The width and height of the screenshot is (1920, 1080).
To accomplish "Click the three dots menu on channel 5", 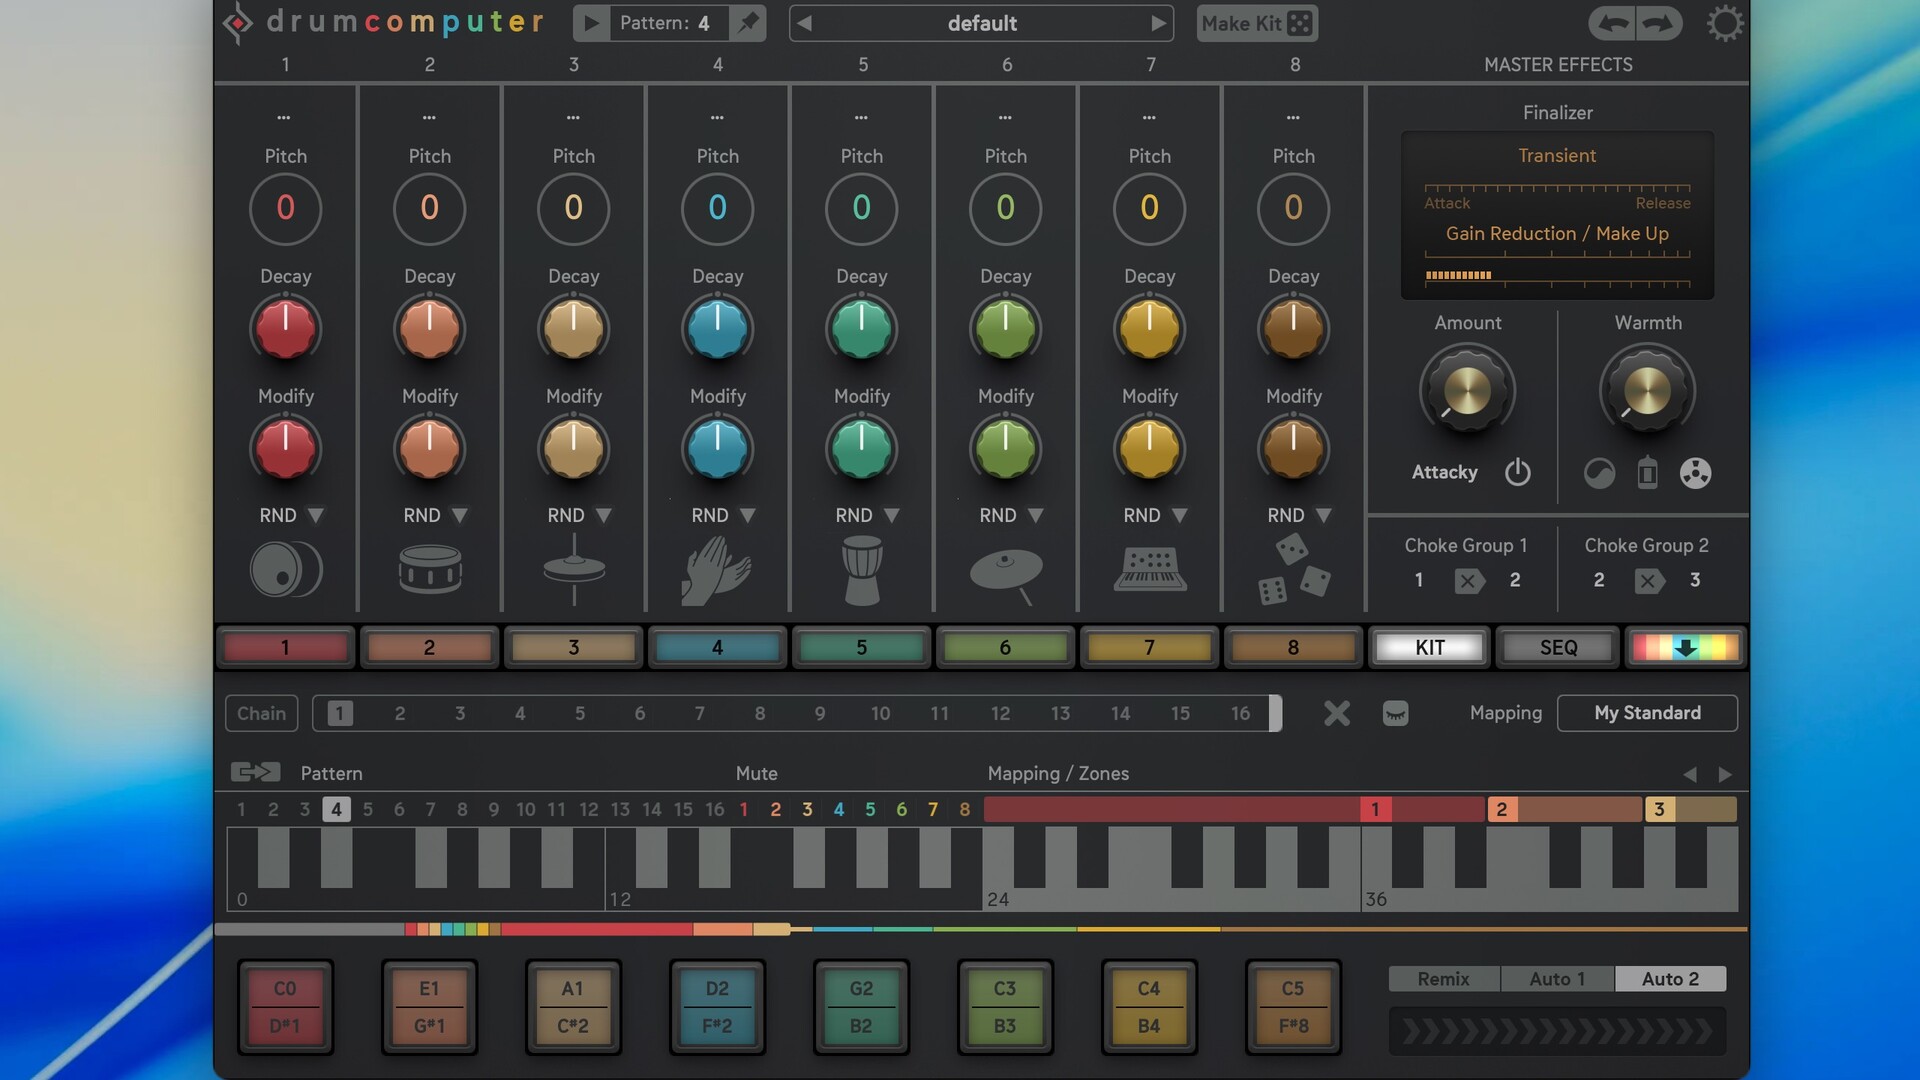I will pyautogui.click(x=861, y=118).
